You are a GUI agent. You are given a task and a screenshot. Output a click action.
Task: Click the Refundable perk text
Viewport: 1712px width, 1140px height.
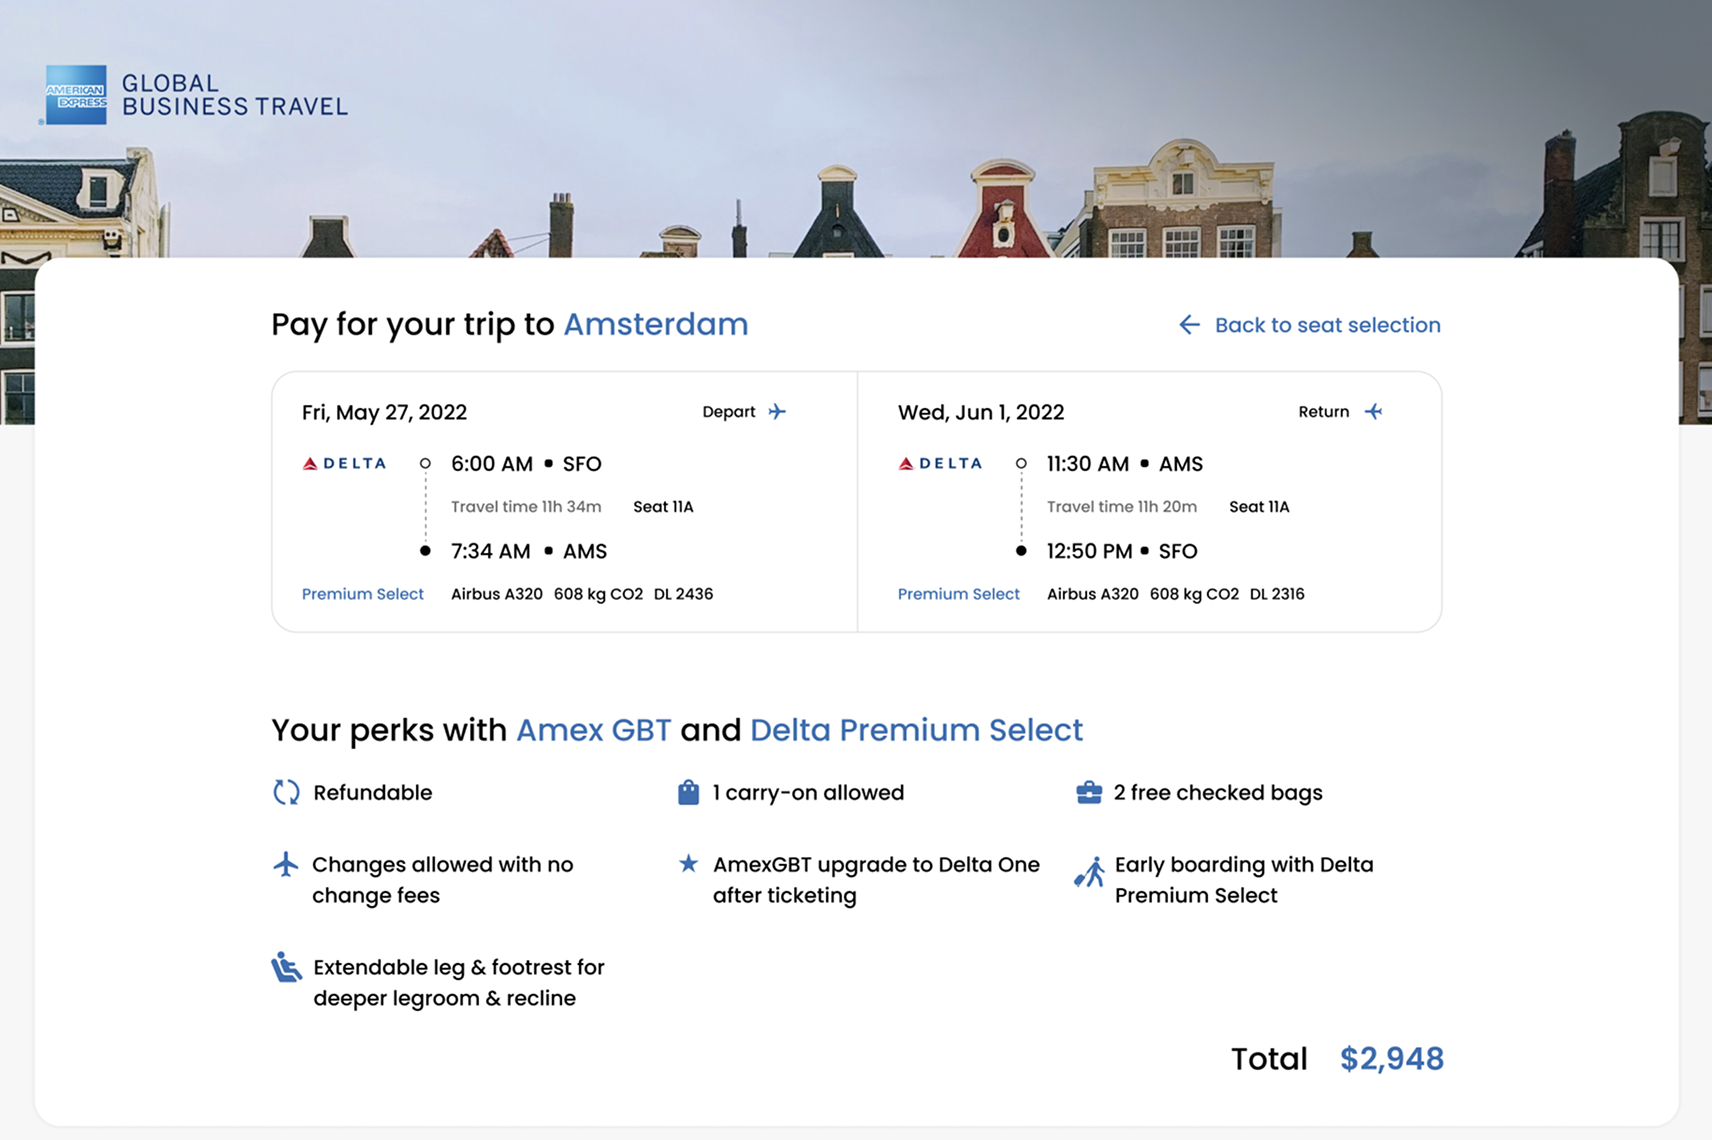(373, 793)
